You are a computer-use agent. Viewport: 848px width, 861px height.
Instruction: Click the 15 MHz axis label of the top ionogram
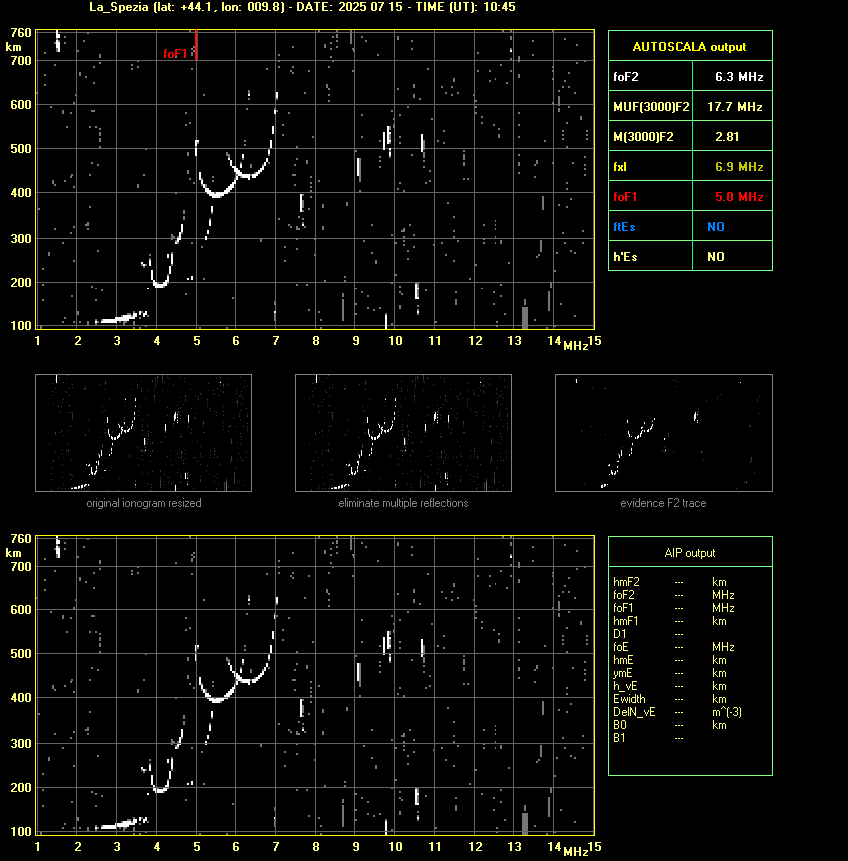coord(595,341)
